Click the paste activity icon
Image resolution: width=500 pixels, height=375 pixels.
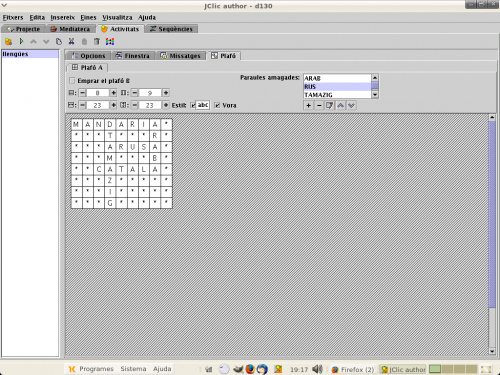pyautogui.click(x=84, y=41)
